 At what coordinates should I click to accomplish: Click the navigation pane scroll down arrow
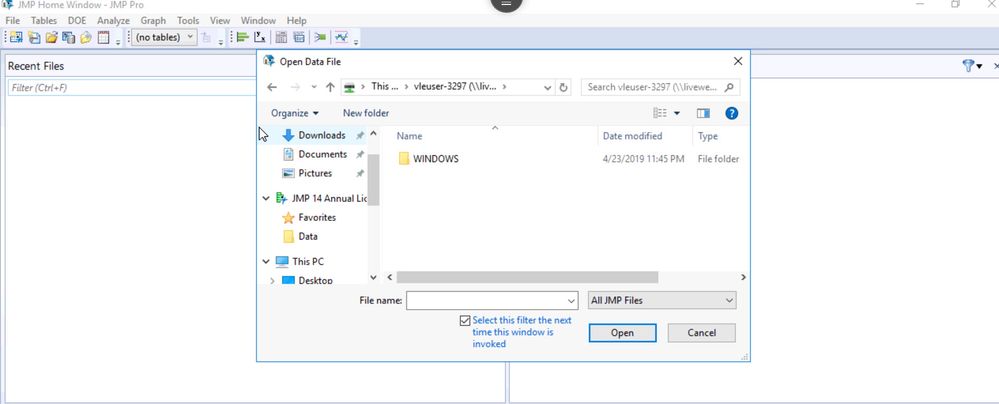point(373,277)
